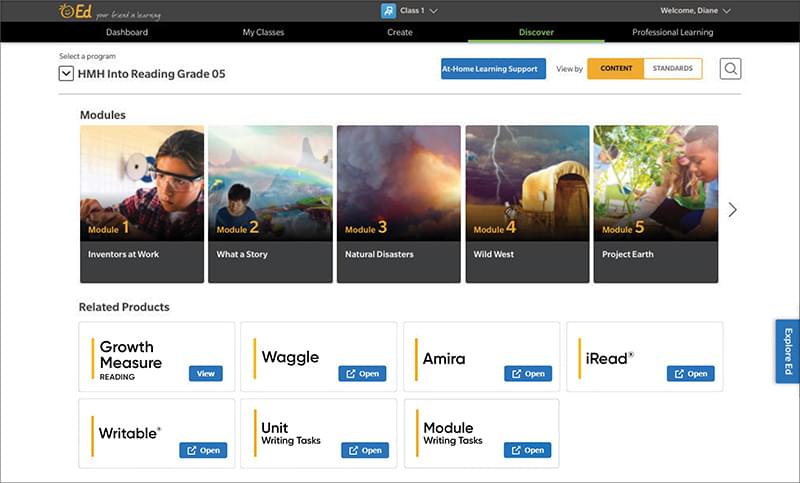The image size is (800, 483).
Task: Open the Professional Learning tab
Action: pyautogui.click(x=672, y=32)
